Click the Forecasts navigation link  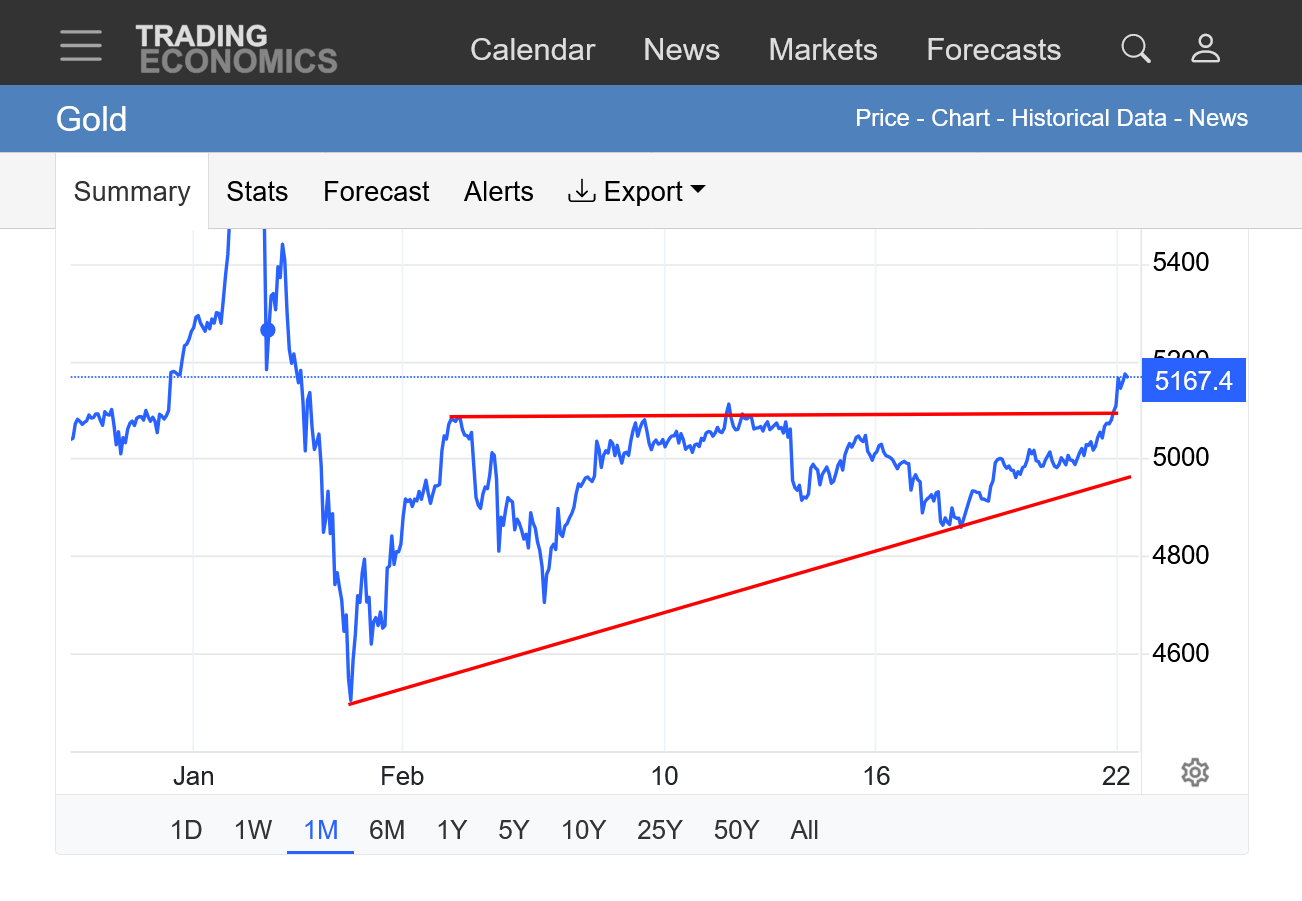(x=993, y=49)
